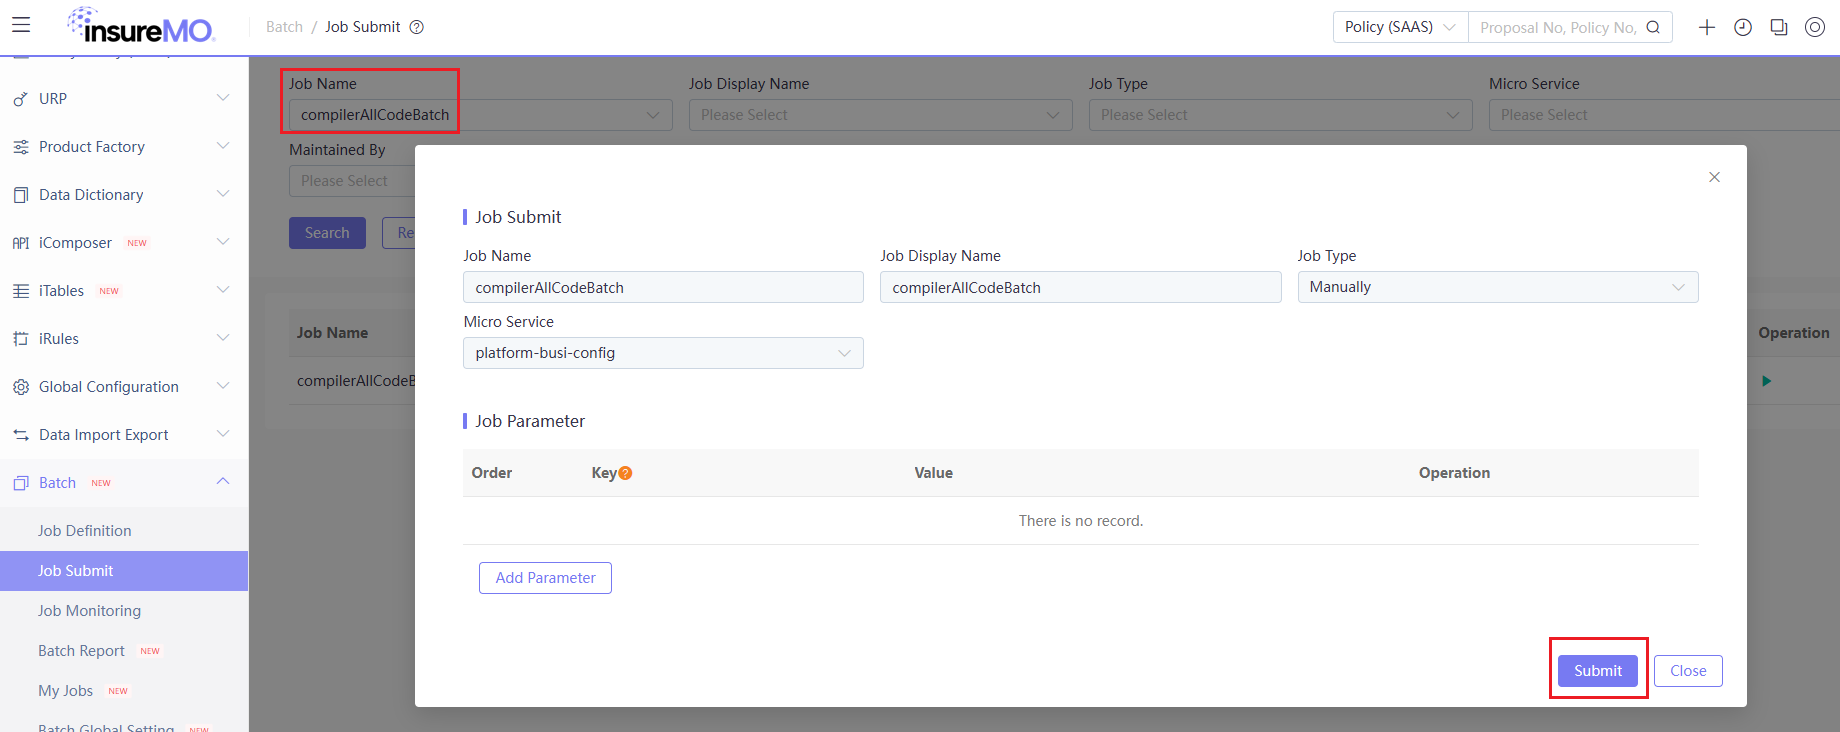Collapse the Batch menu chevron

(x=223, y=482)
